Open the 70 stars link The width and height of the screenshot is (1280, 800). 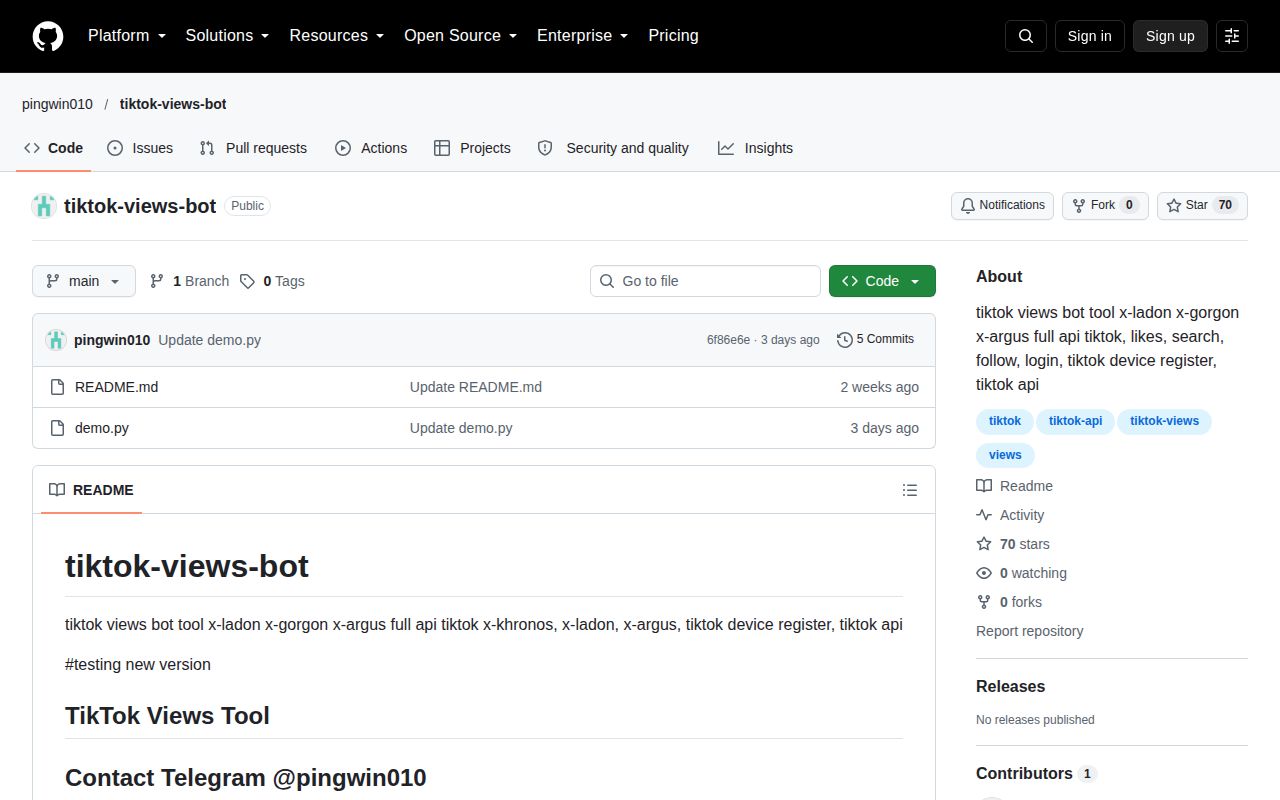point(1013,544)
